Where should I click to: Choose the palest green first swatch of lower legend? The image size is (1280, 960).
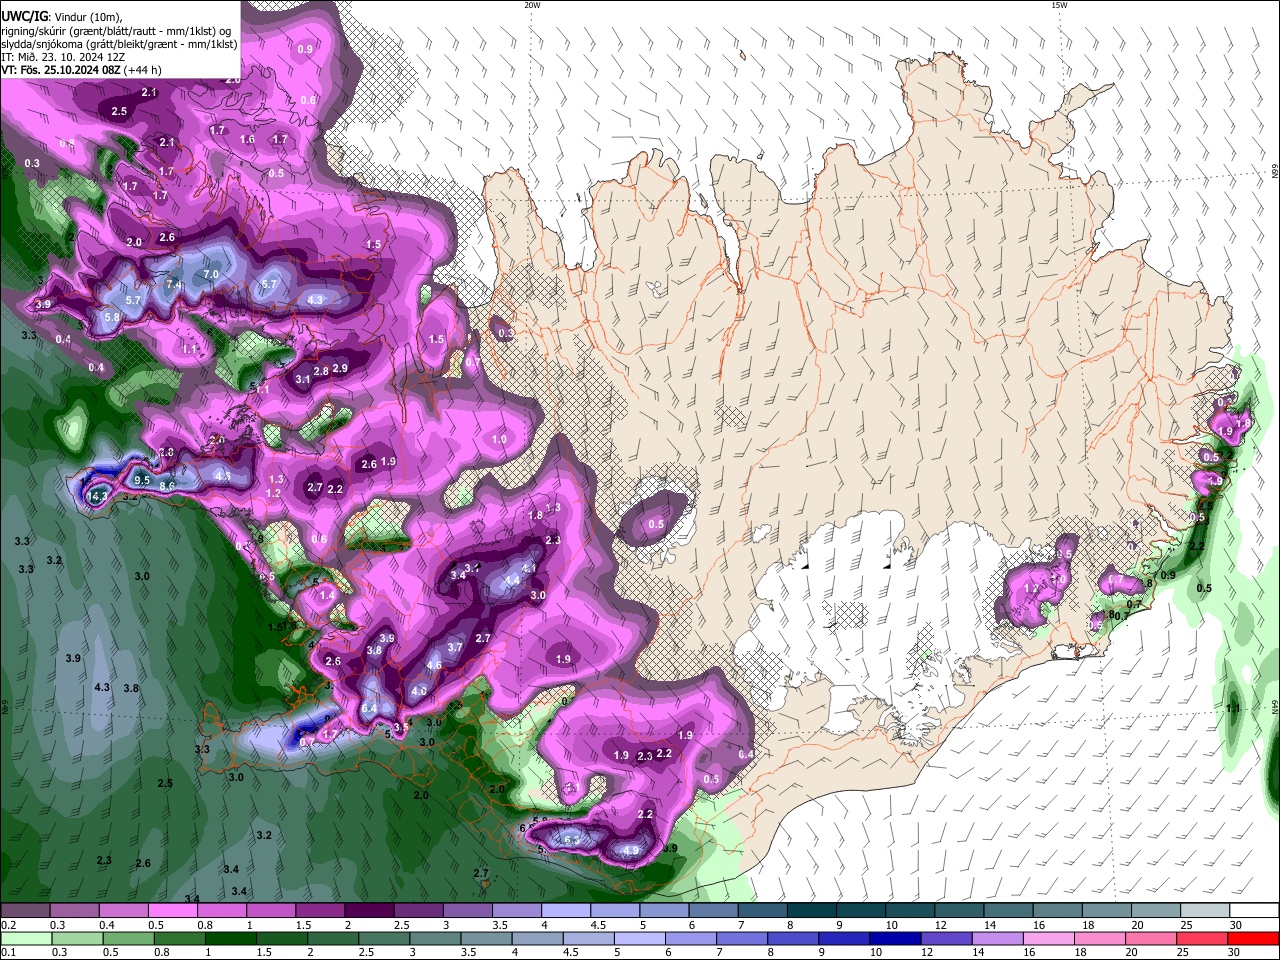[26, 939]
